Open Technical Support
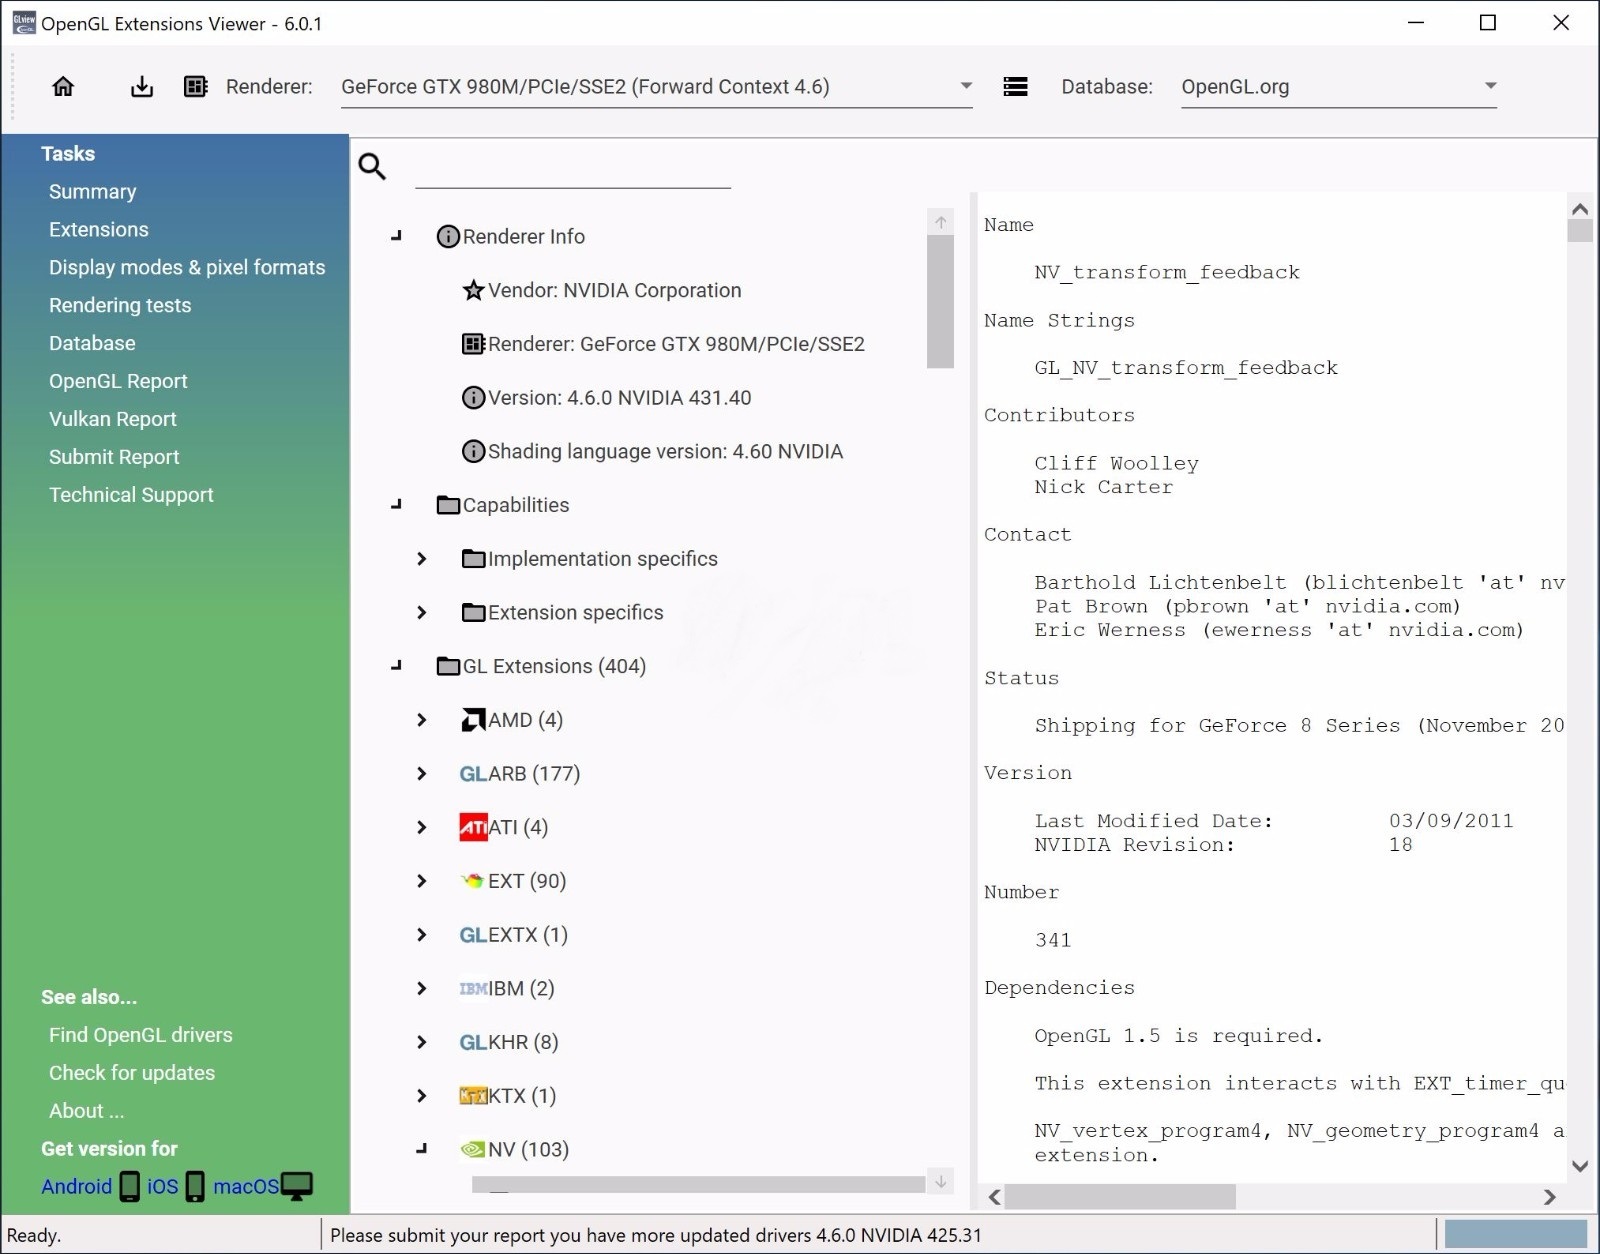The width and height of the screenshot is (1600, 1254). (x=131, y=496)
